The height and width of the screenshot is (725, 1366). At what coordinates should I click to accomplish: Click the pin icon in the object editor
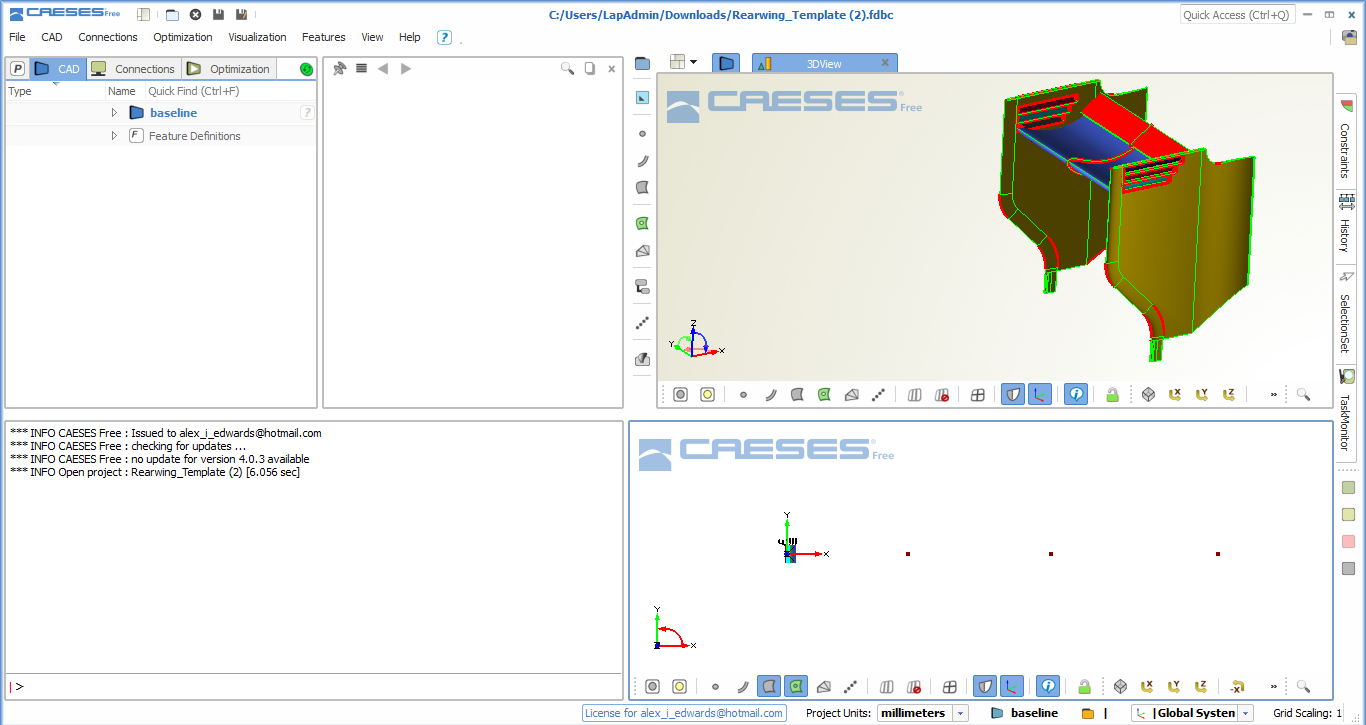[340, 68]
